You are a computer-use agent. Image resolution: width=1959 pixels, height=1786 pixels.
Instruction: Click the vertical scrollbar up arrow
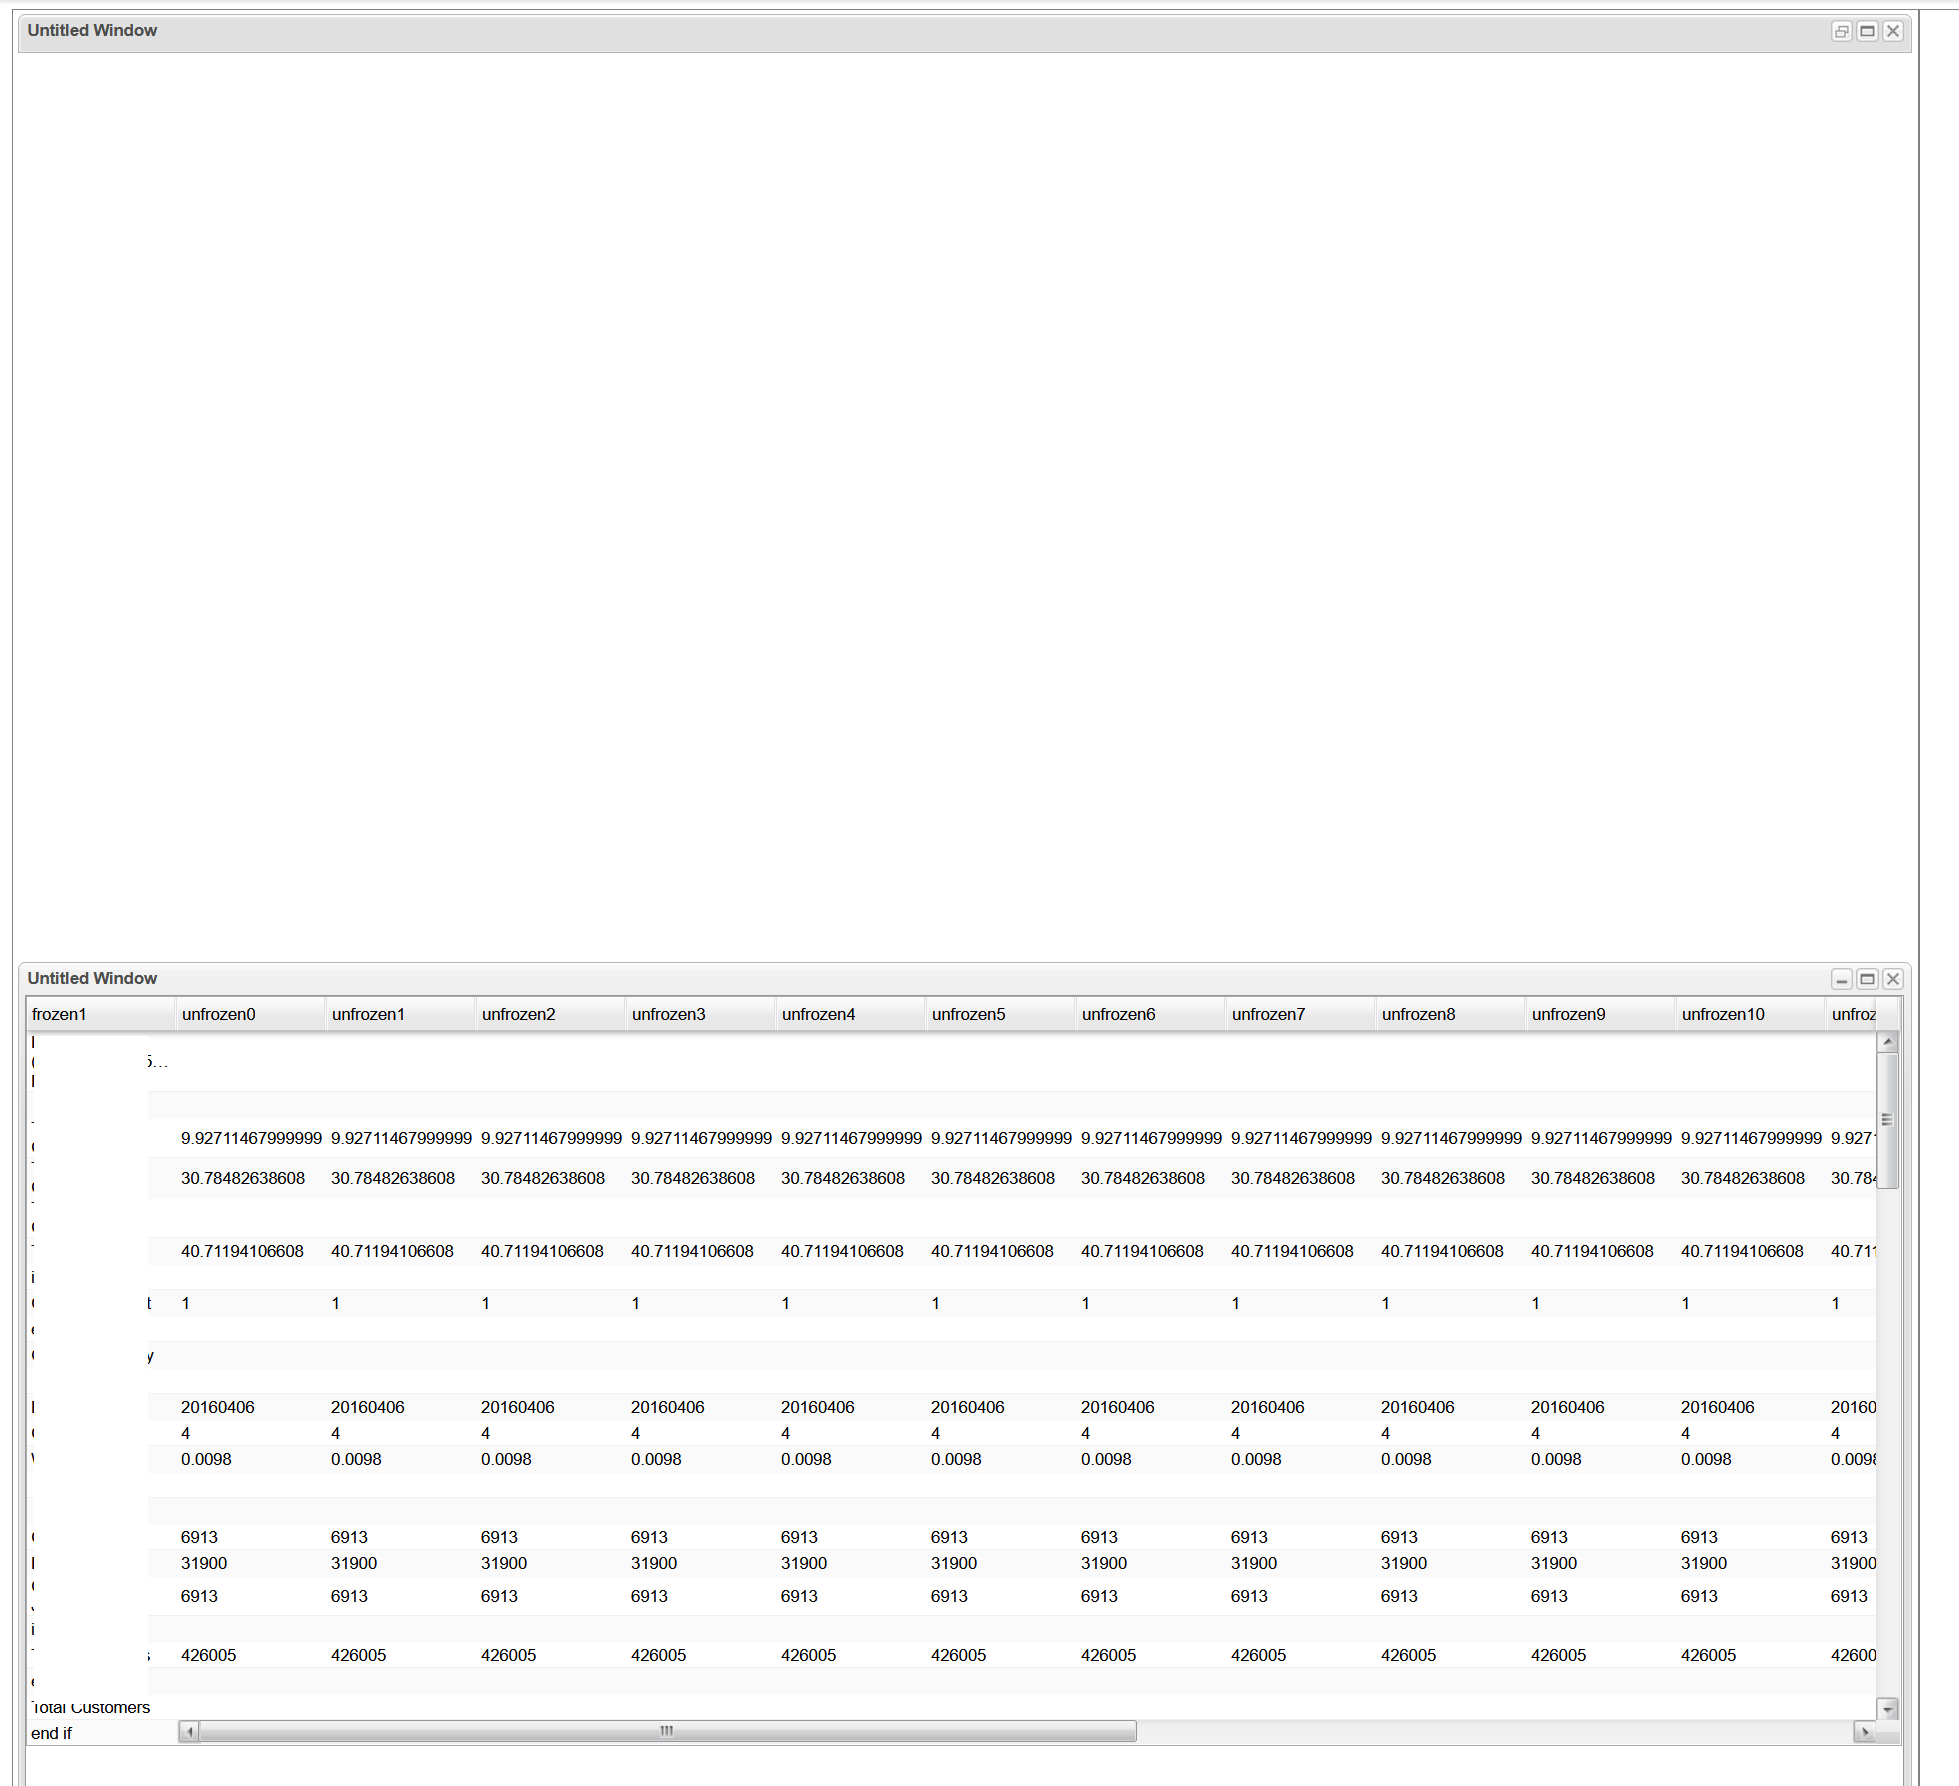click(x=1888, y=1042)
